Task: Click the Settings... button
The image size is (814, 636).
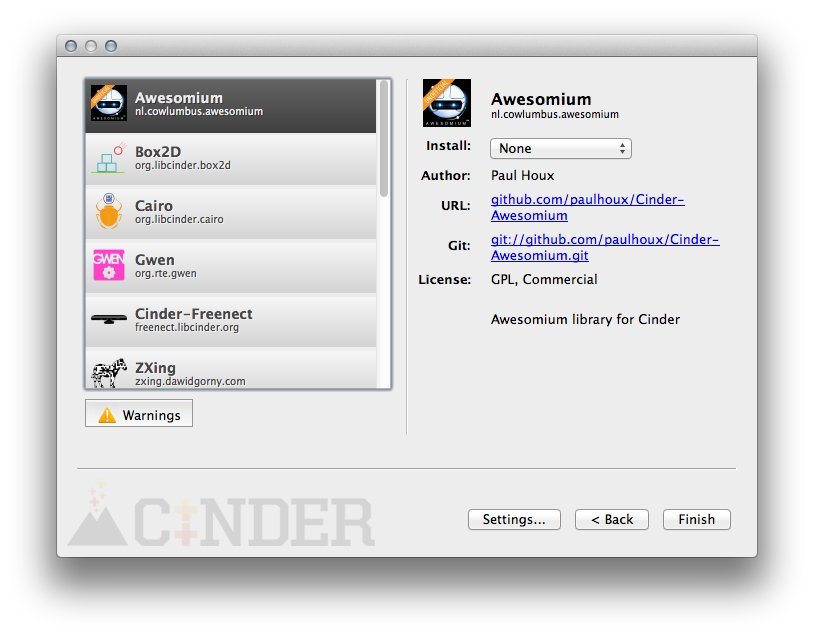Action: (x=514, y=519)
